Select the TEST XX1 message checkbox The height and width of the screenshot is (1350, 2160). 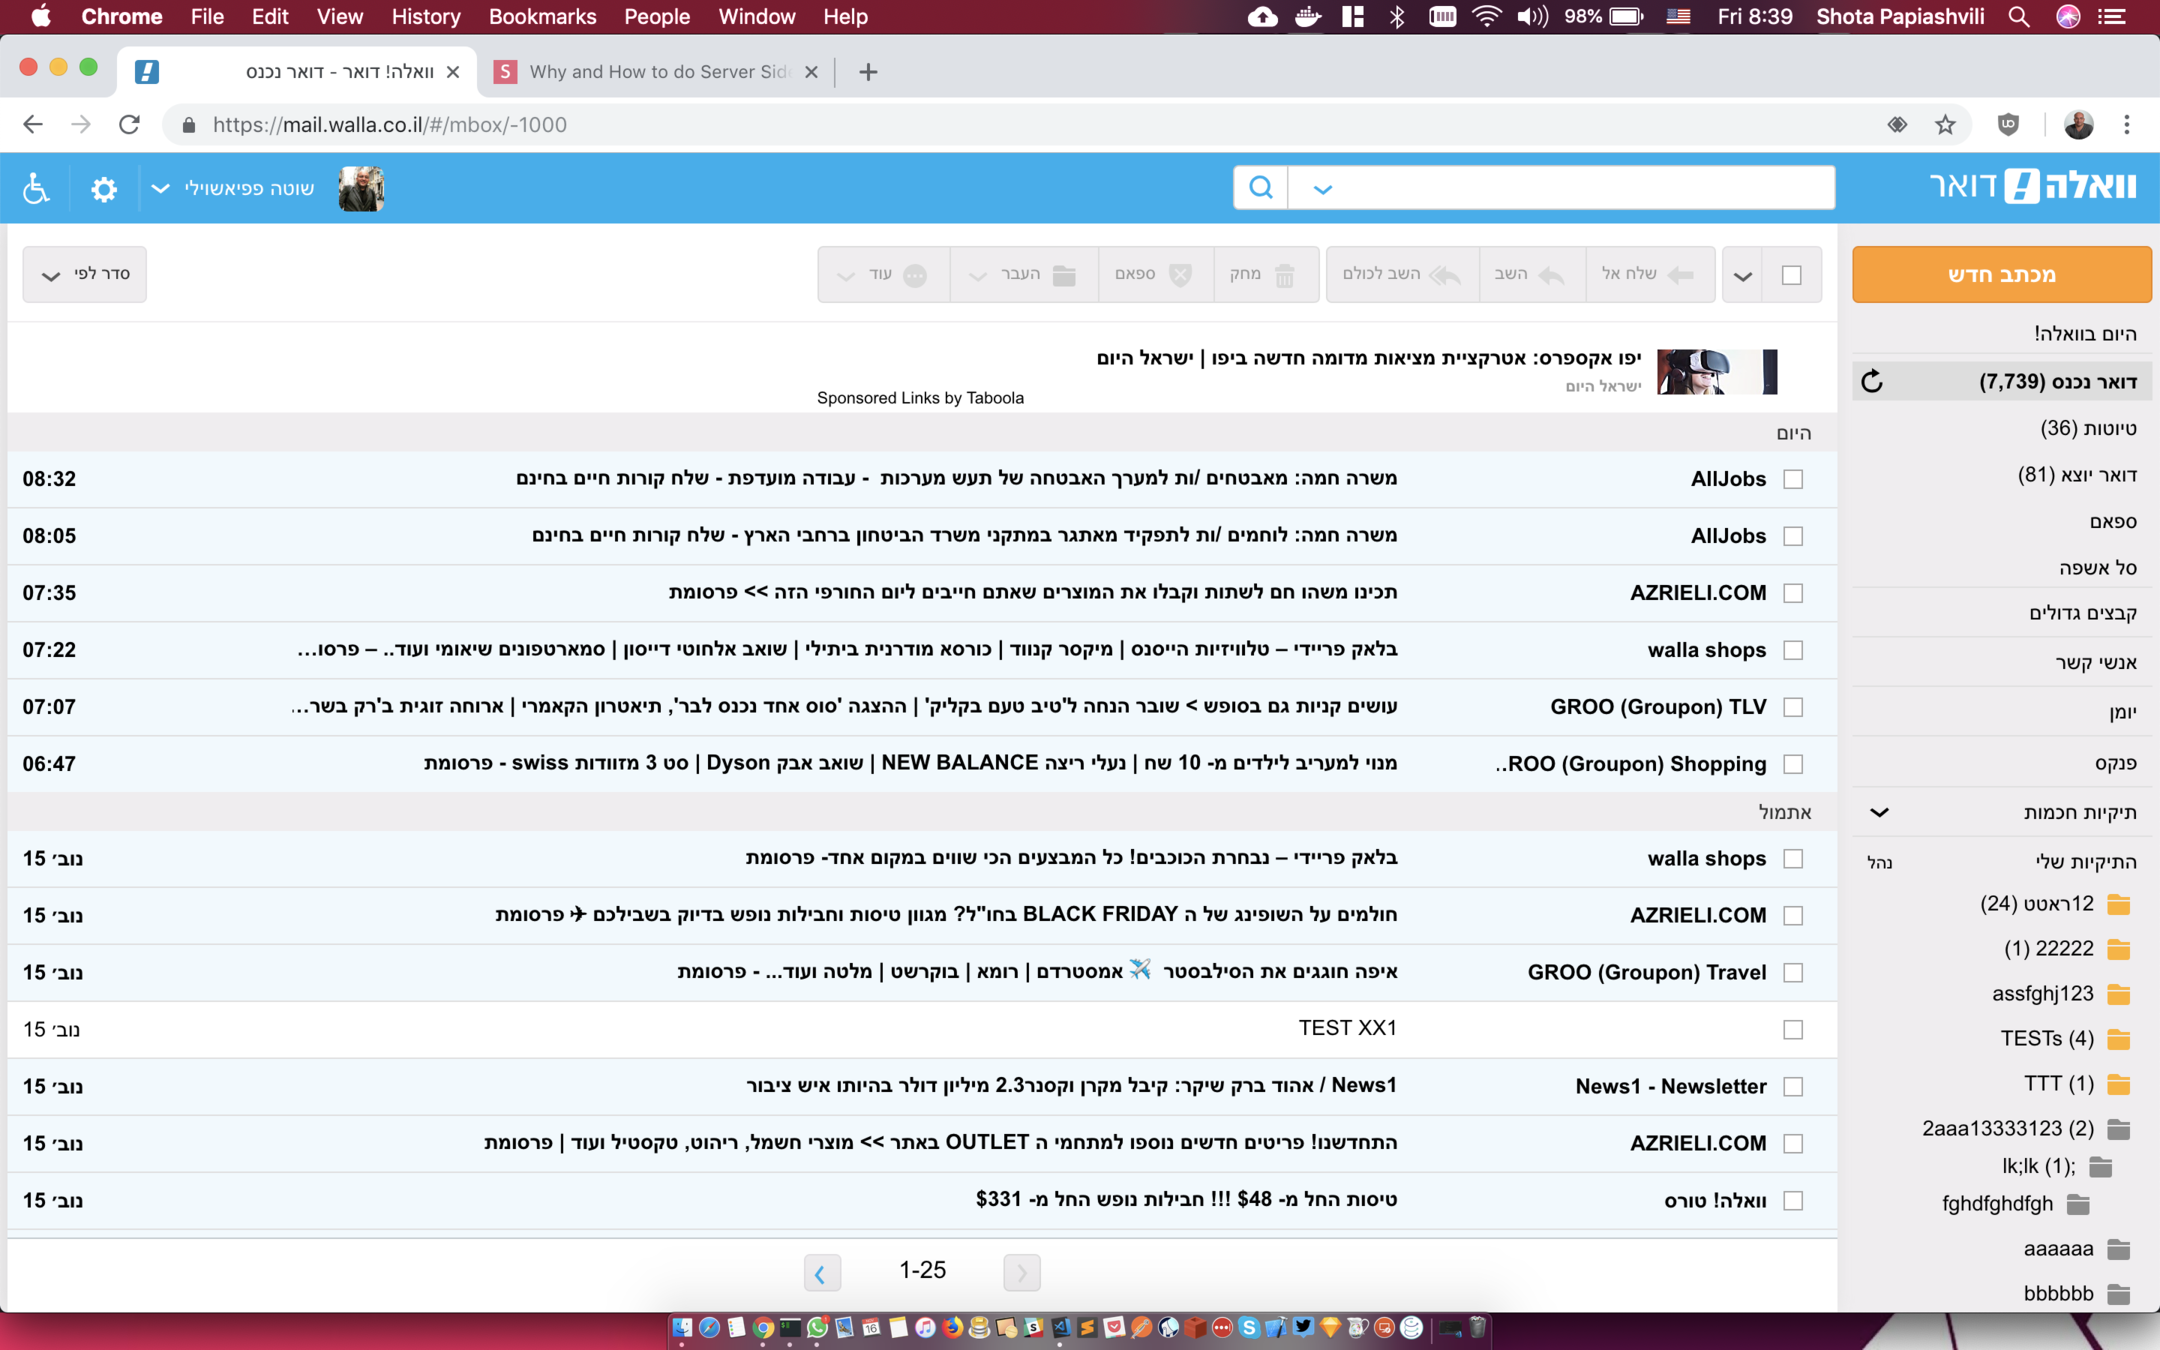click(x=1792, y=1029)
